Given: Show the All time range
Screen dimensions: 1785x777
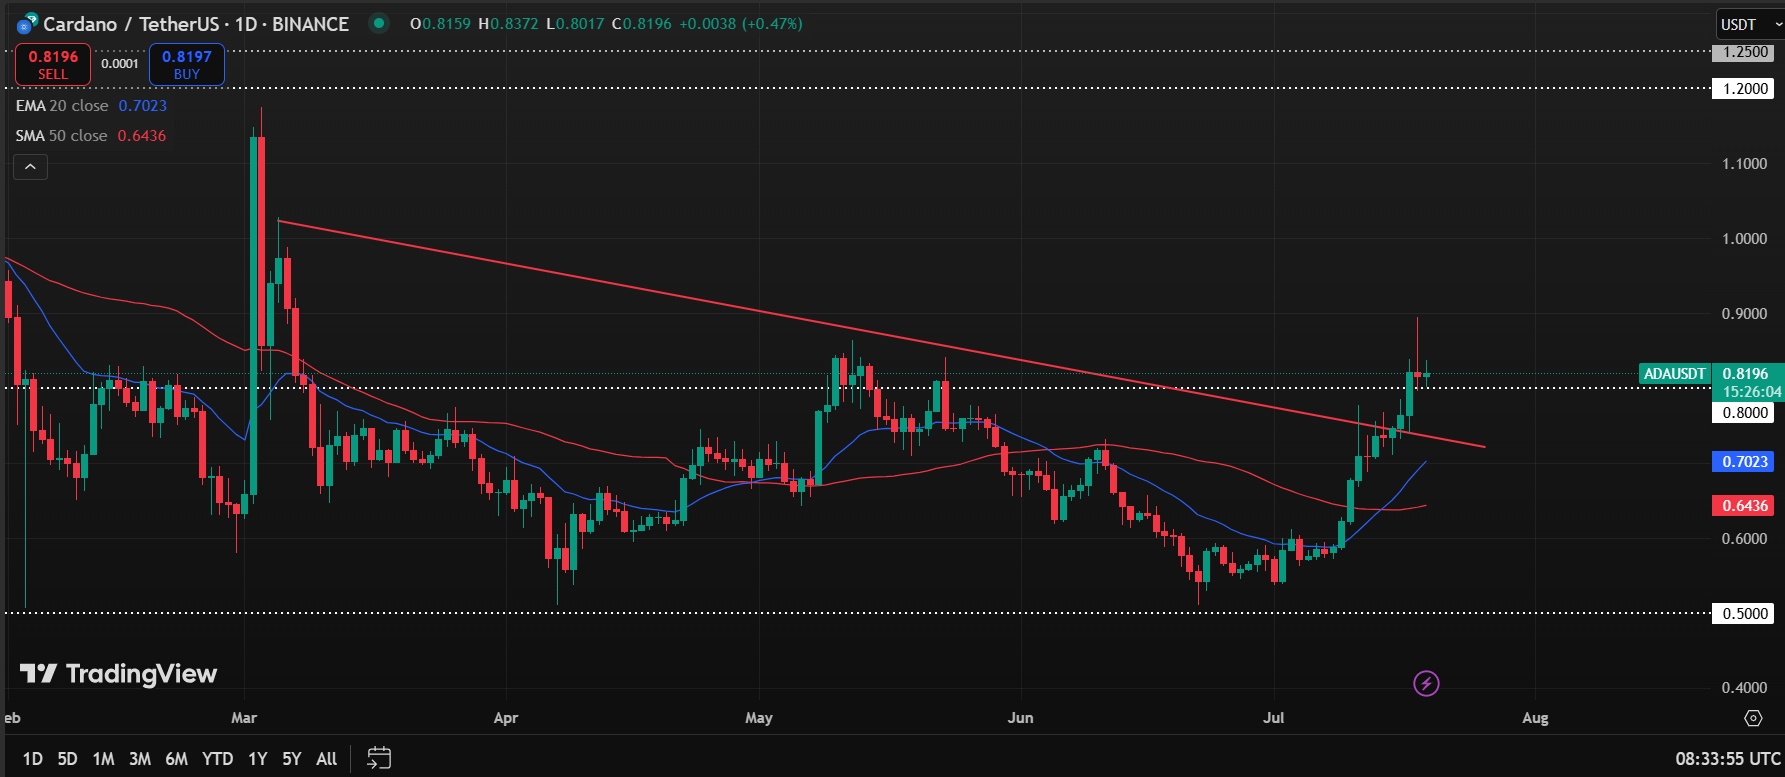Looking at the screenshot, I should click(x=326, y=759).
